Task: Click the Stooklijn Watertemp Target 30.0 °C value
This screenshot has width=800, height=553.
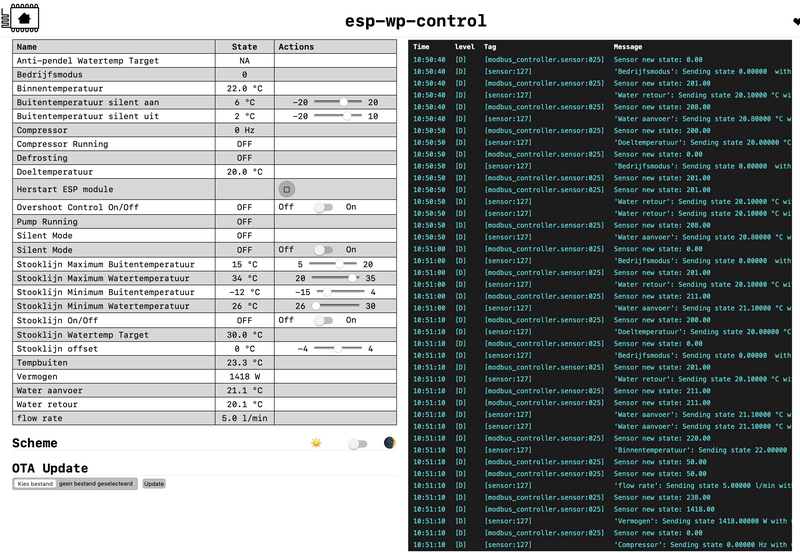Action: pyautogui.click(x=244, y=335)
